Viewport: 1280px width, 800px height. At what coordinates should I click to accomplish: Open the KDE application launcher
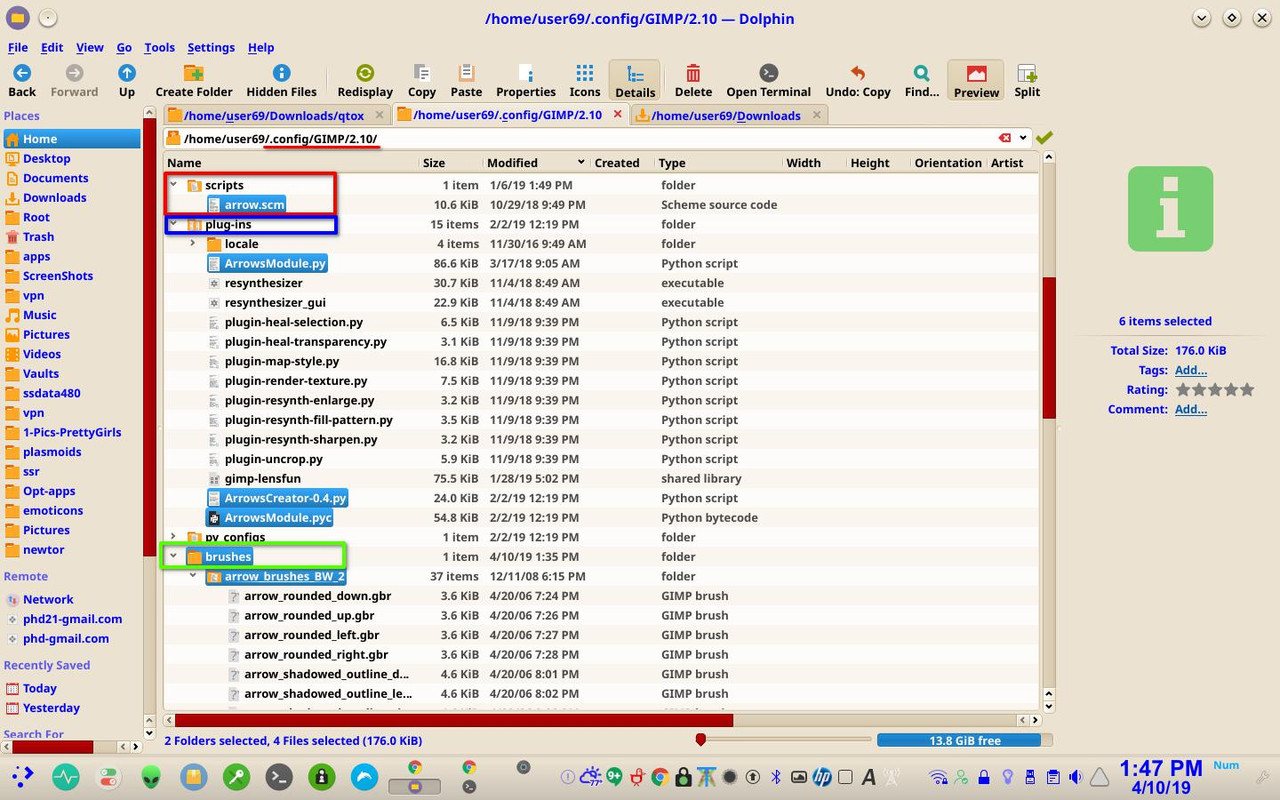coord(23,776)
